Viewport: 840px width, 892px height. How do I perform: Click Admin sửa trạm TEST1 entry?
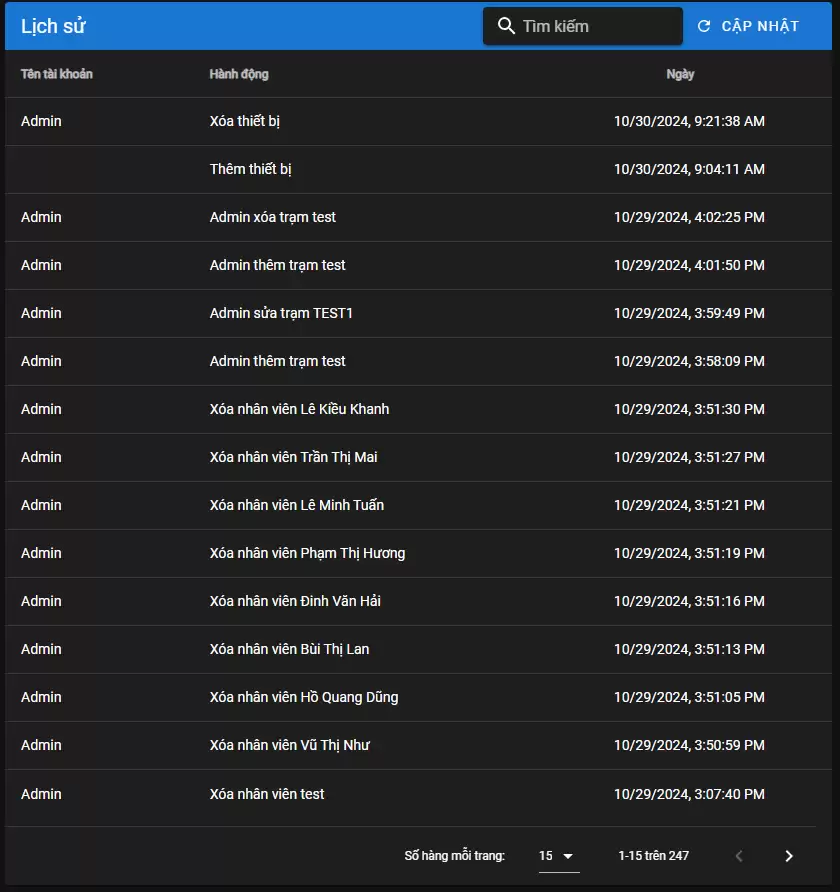point(281,313)
